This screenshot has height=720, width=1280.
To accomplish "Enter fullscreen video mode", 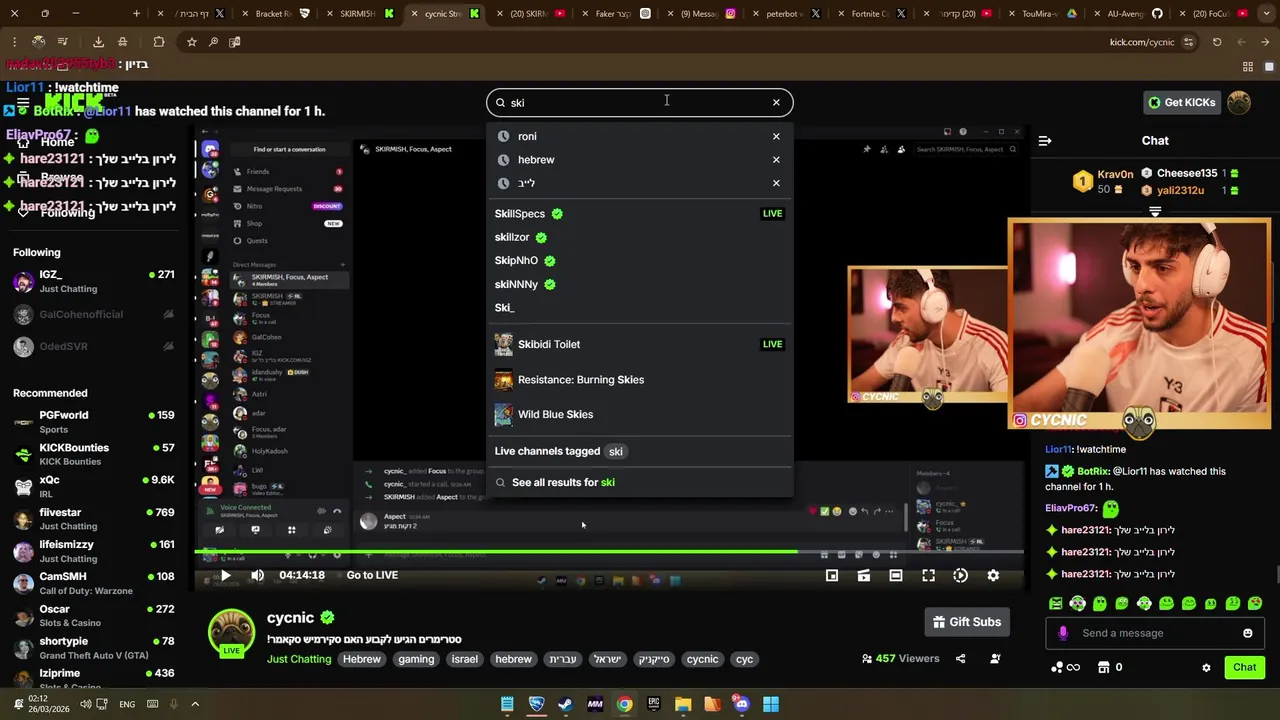I will pos(928,575).
